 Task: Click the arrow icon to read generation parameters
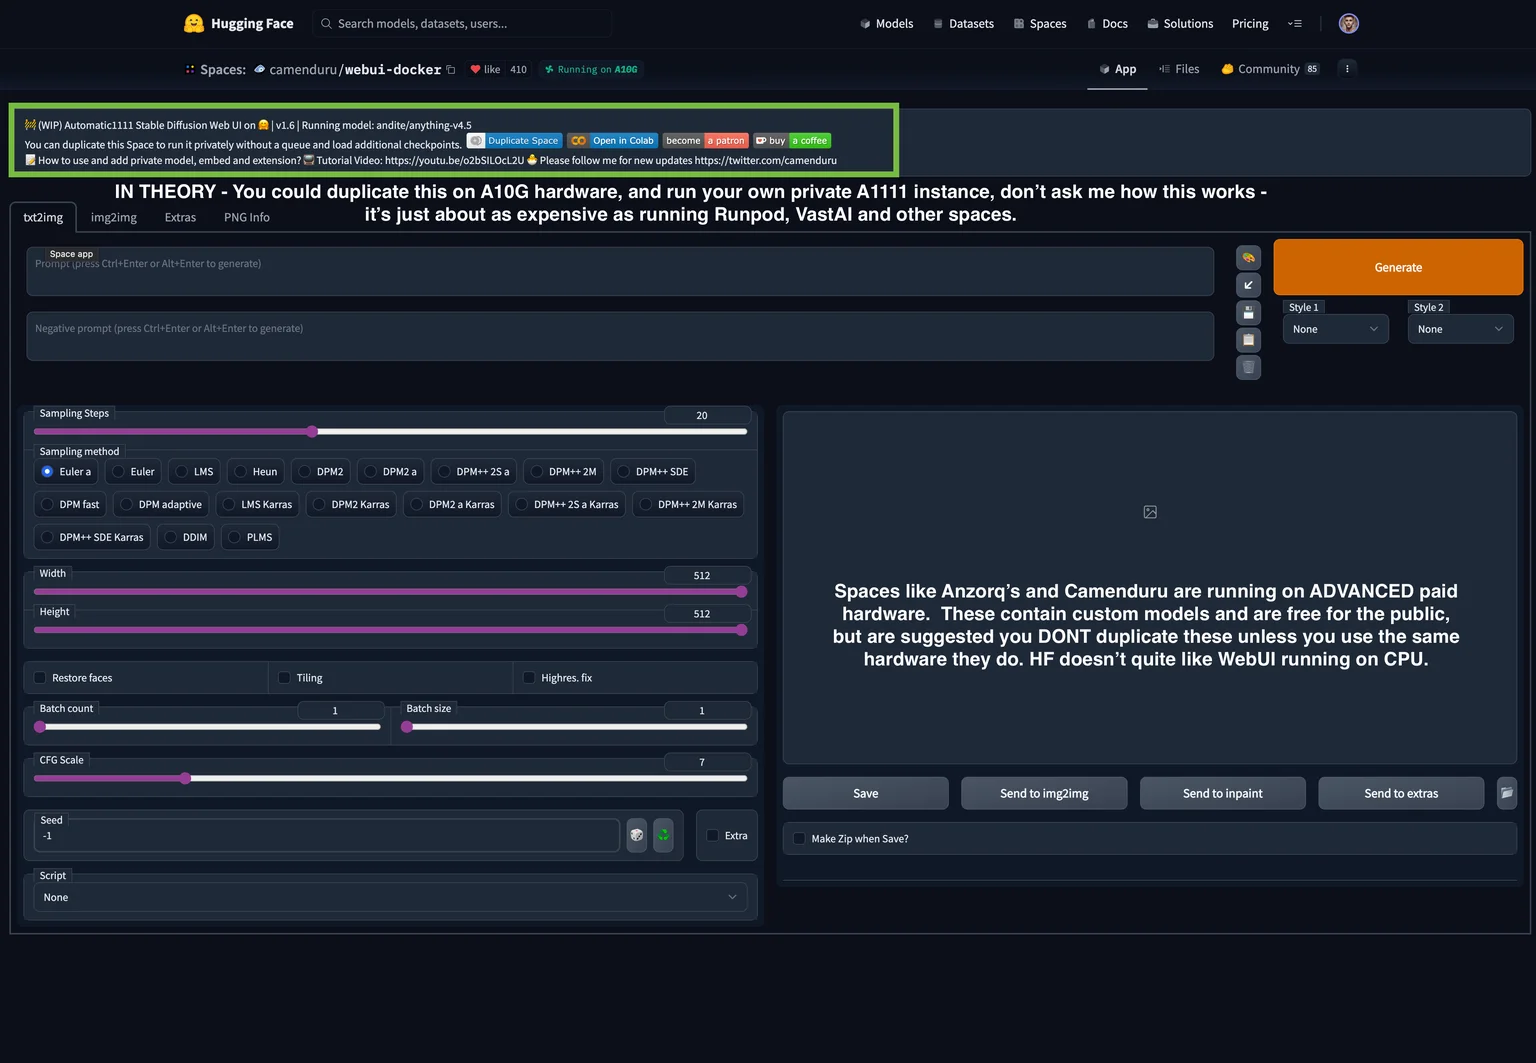(1248, 285)
